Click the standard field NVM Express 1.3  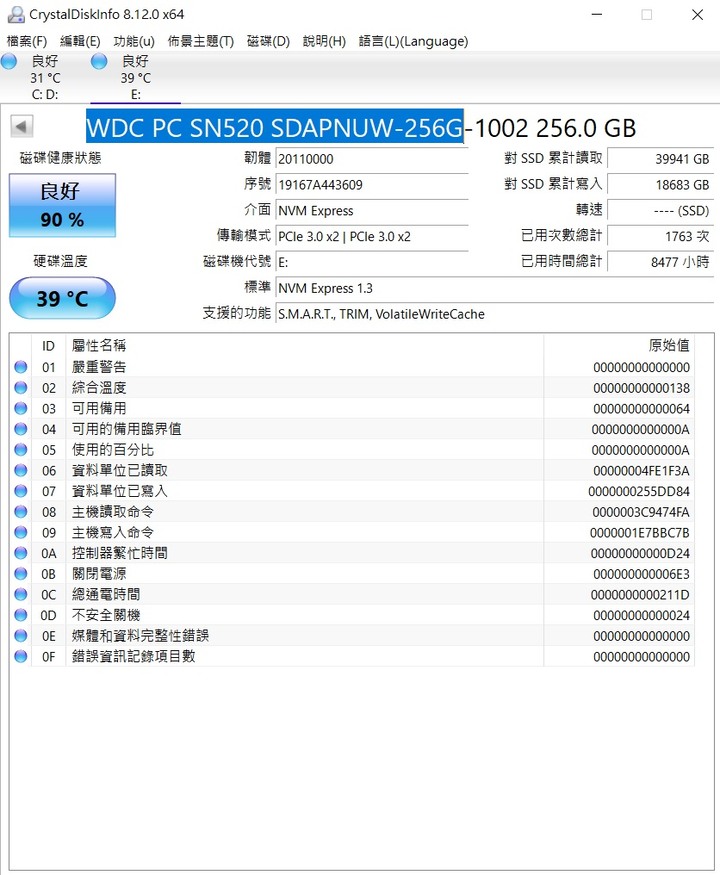click(495, 288)
